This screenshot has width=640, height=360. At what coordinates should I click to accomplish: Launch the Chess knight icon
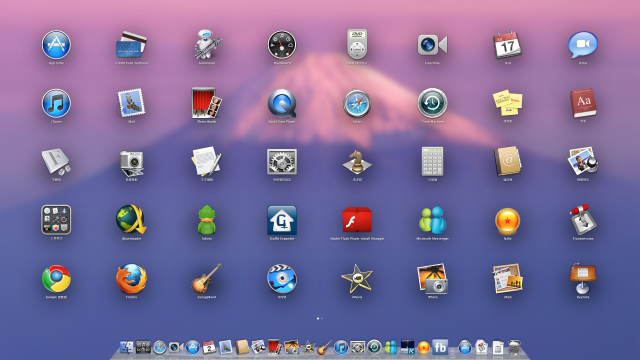point(357,162)
